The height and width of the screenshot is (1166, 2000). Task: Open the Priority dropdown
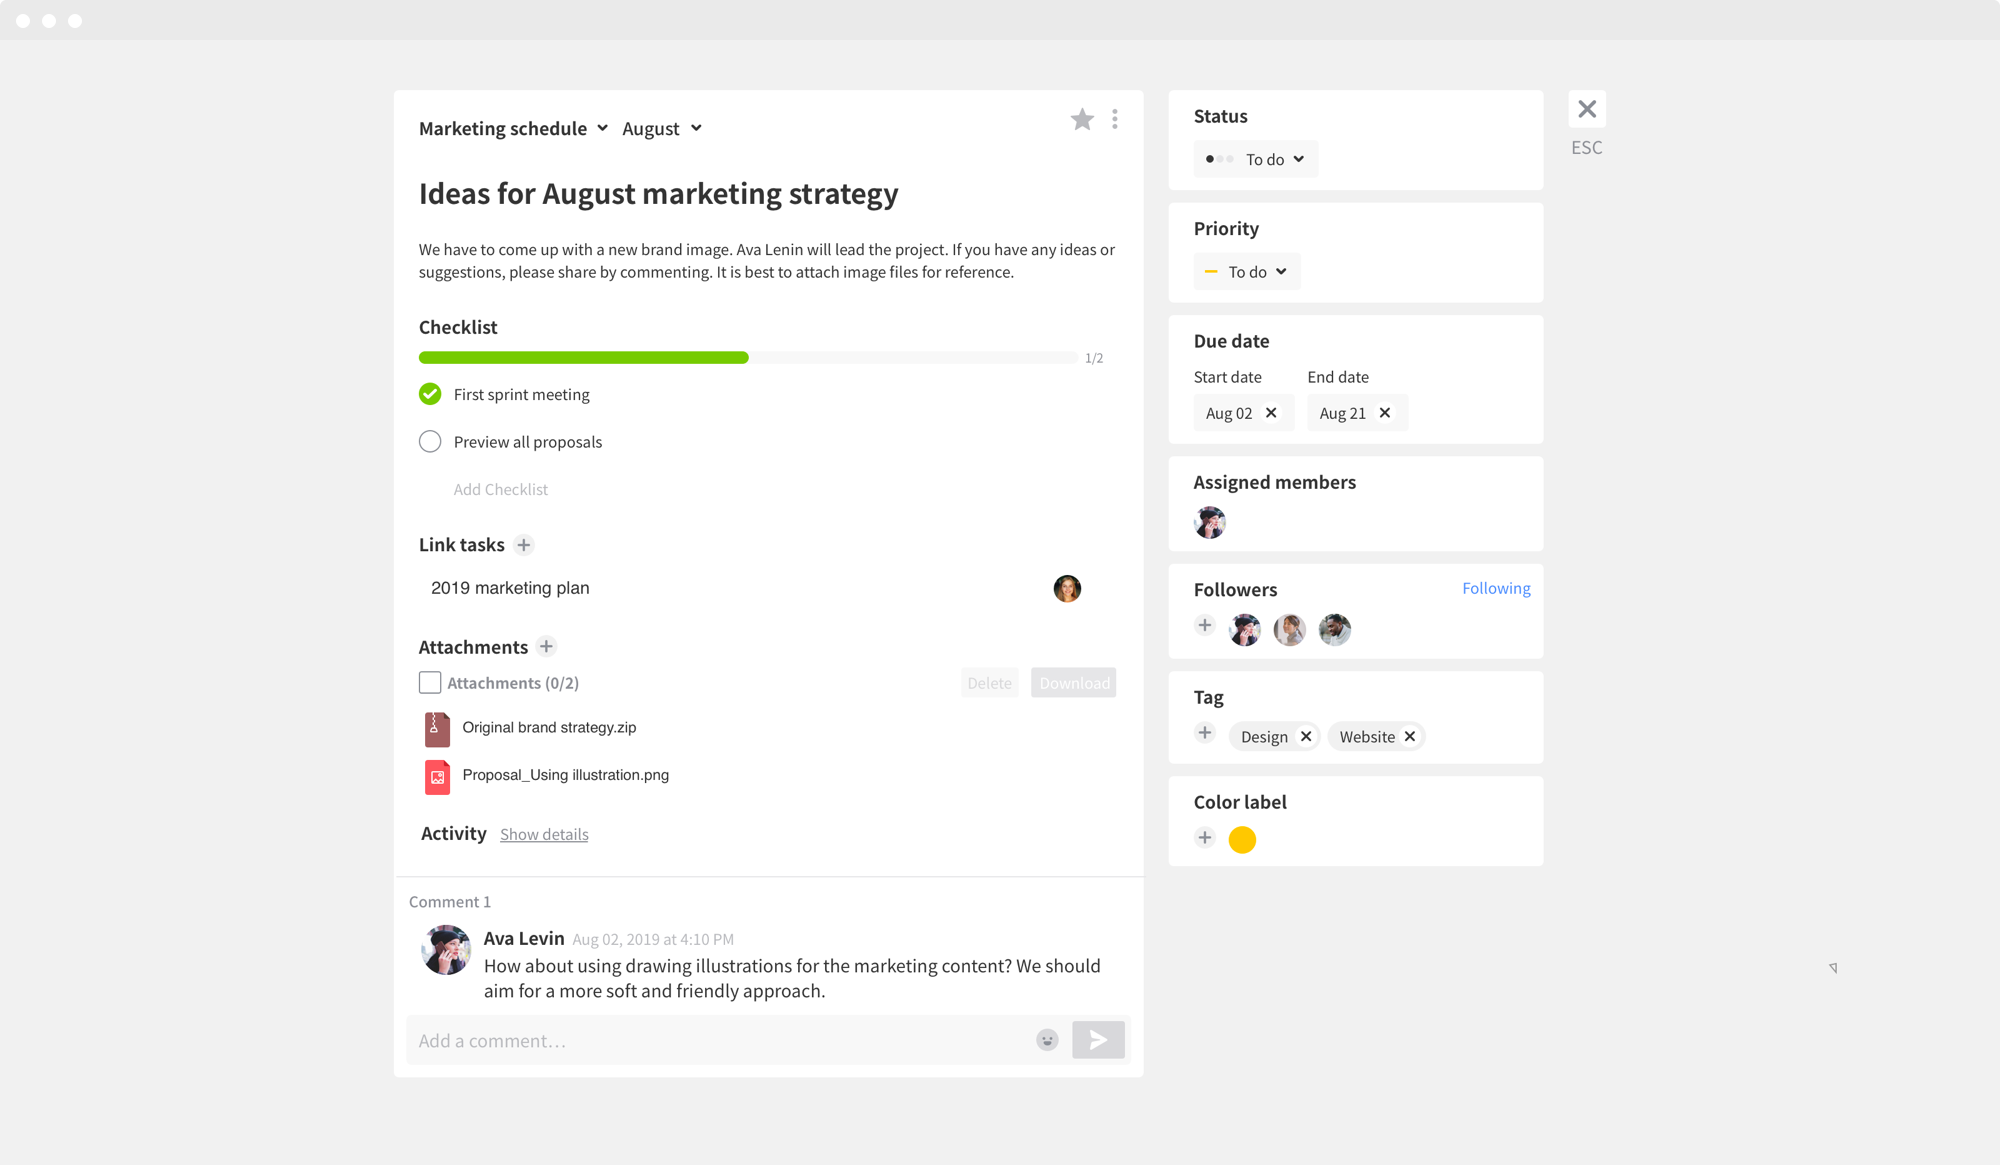(1247, 272)
